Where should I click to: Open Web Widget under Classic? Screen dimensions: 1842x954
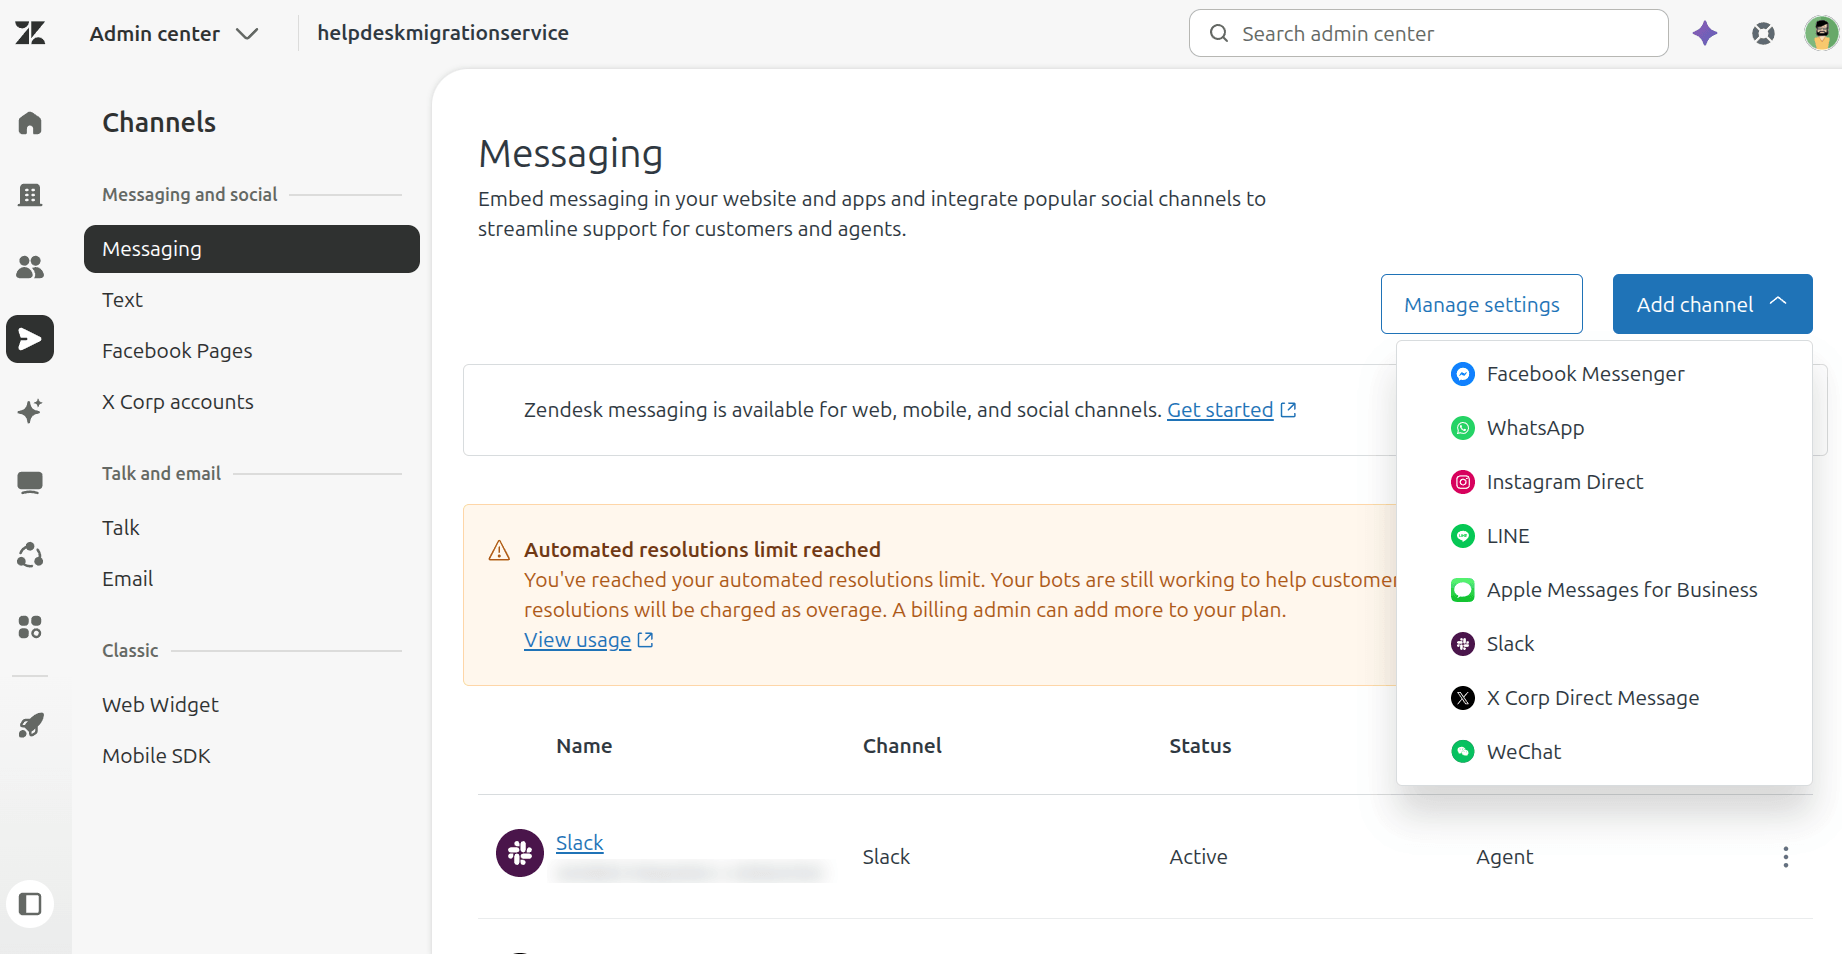(x=252, y=705)
